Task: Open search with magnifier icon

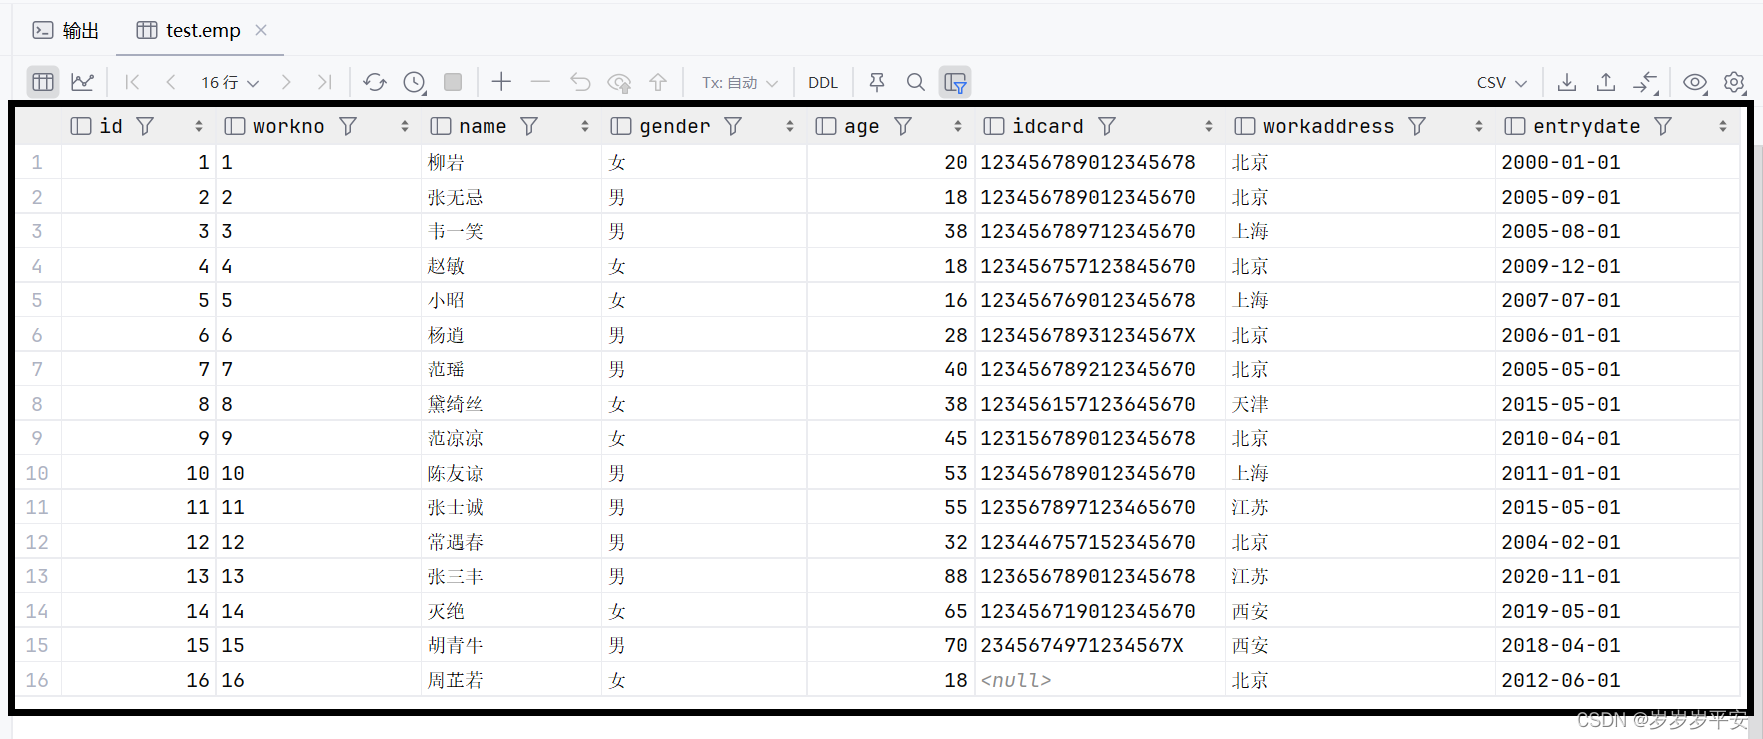Action: [x=915, y=82]
